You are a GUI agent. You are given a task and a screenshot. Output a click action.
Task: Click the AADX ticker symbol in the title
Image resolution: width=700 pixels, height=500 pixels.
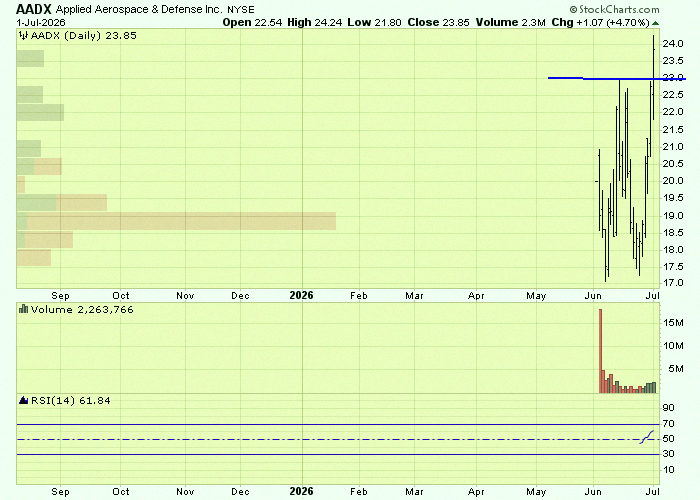point(34,9)
